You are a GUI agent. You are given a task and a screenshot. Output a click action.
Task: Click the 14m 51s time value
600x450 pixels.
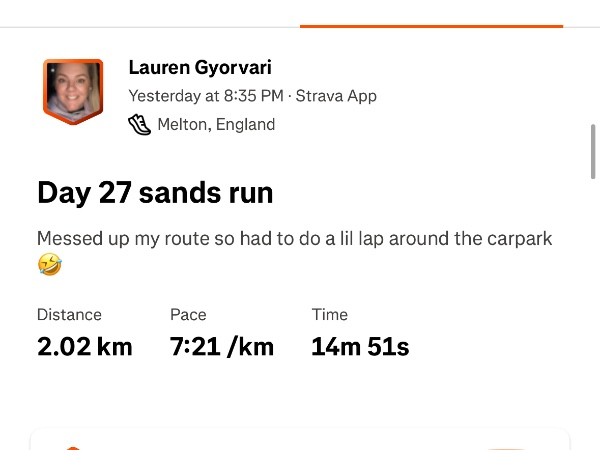click(360, 347)
